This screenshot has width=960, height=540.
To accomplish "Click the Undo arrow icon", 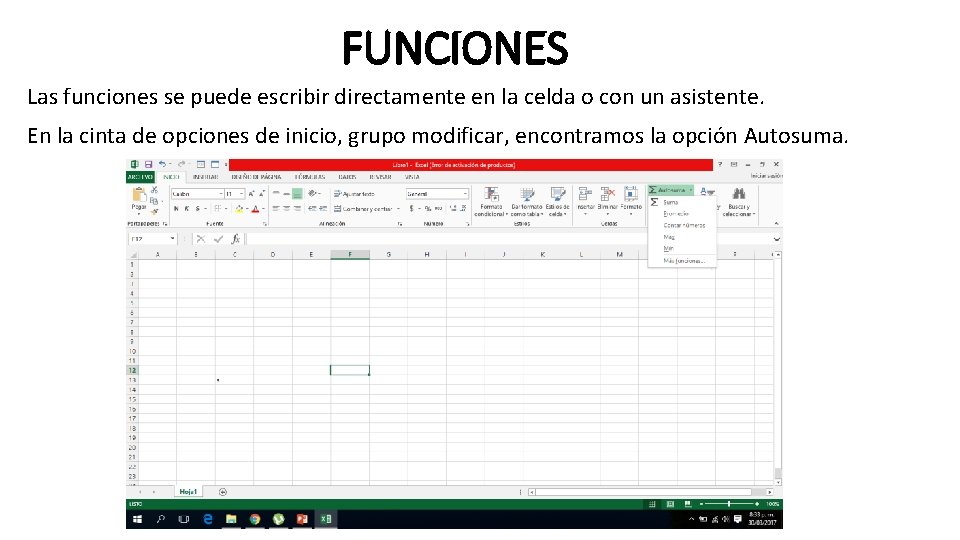I will click(x=162, y=164).
